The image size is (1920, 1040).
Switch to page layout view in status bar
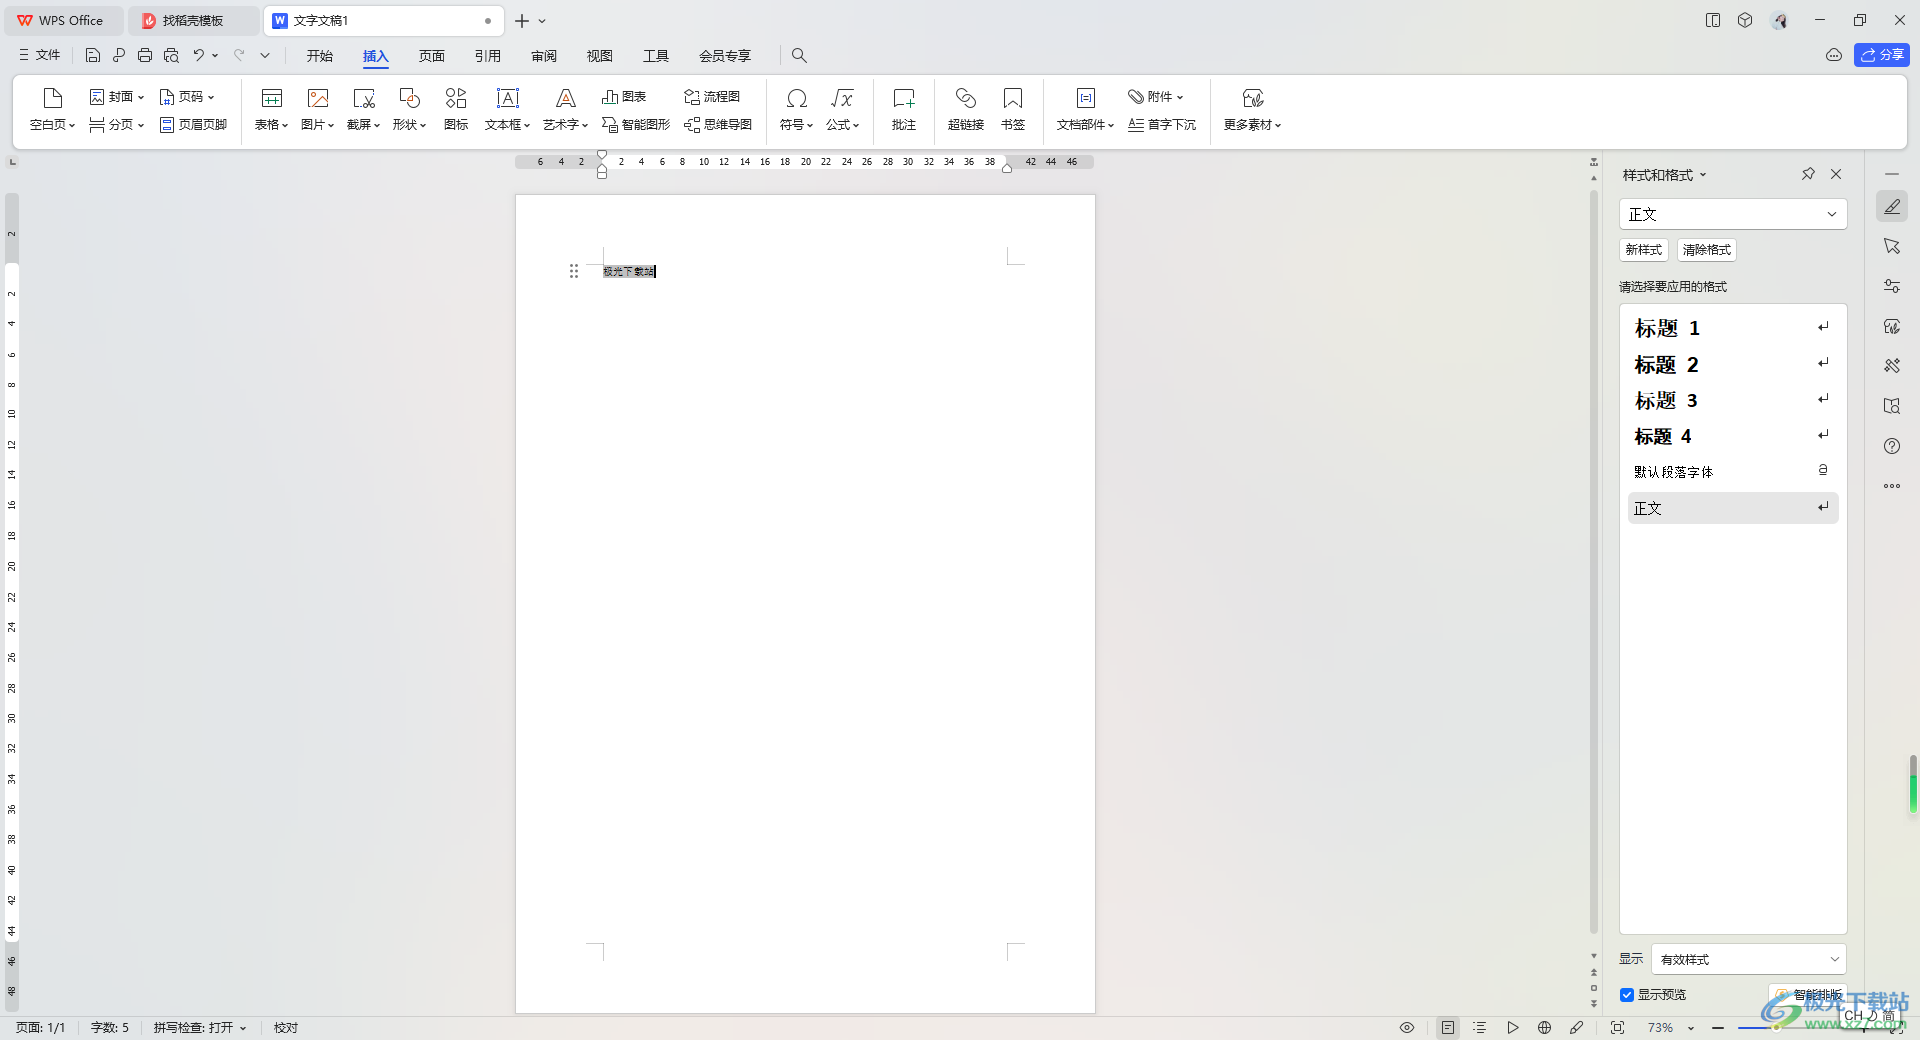point(1448,1028)
